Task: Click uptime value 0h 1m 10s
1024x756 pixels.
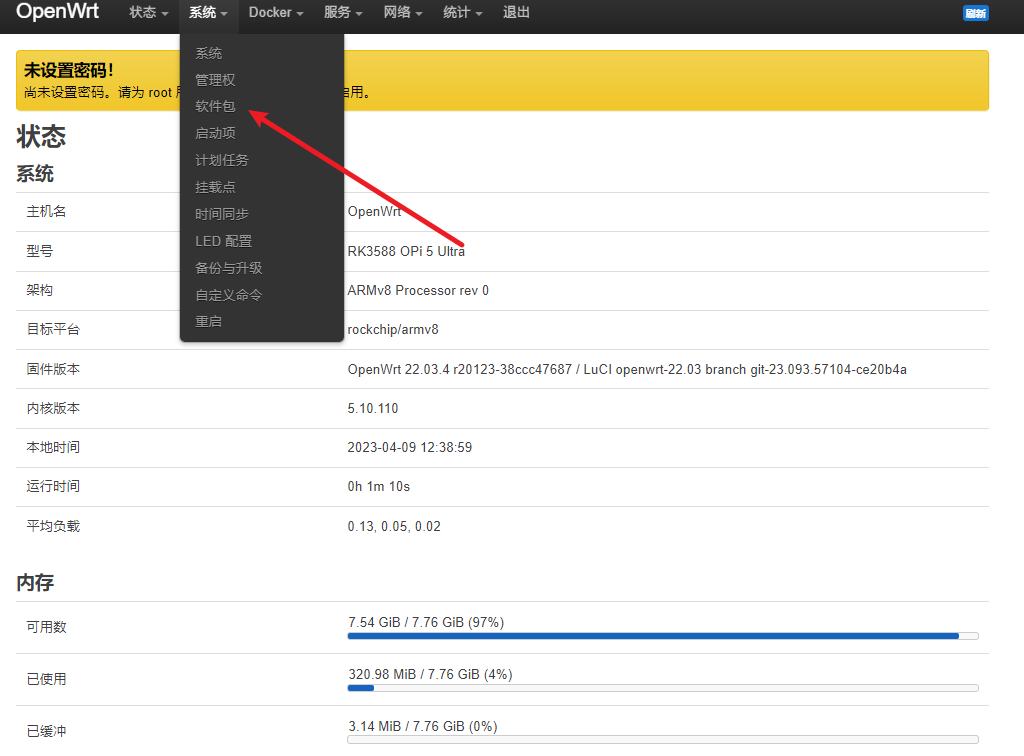Action: 379,486
